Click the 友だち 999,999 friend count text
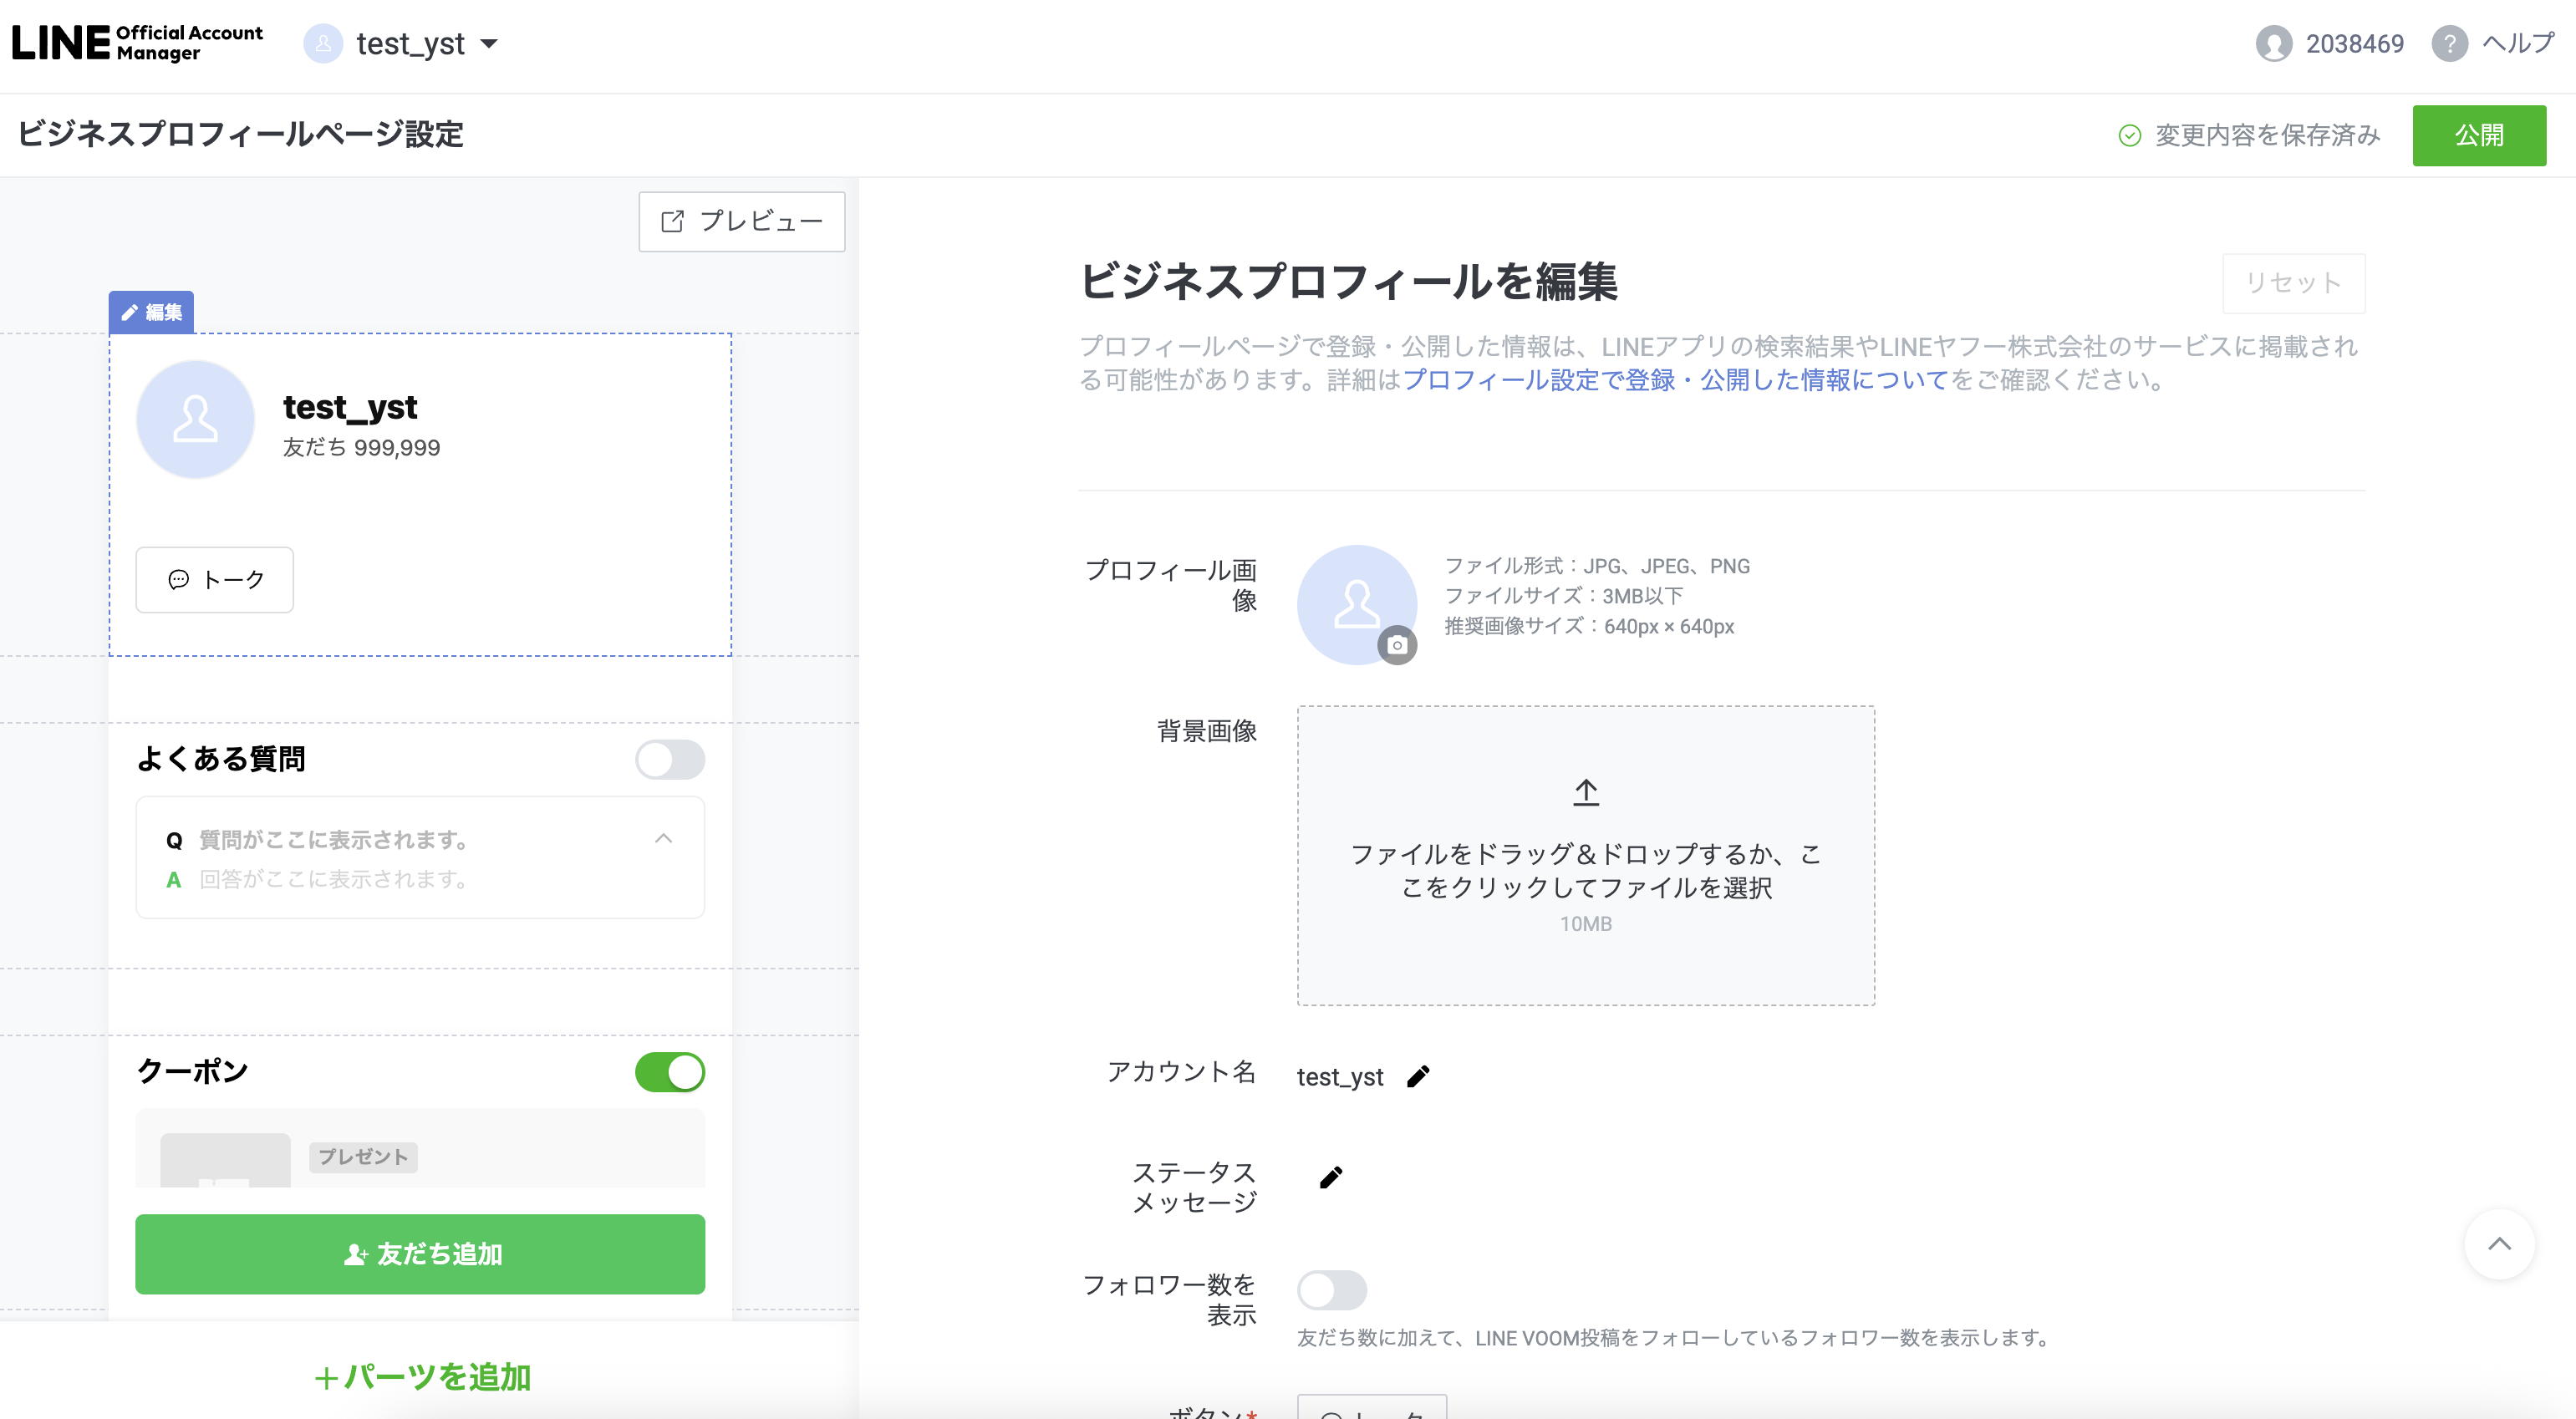Viewport: 2576px width, 1419px height. click(x=361, y=447)
